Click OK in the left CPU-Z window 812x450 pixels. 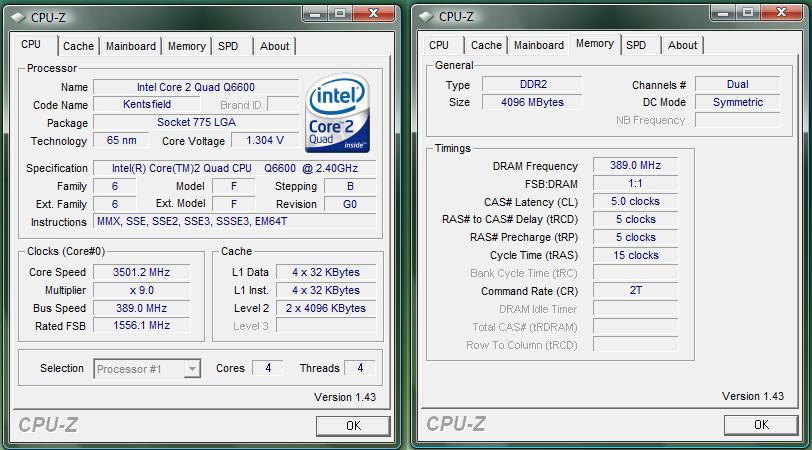pos(353,426)
